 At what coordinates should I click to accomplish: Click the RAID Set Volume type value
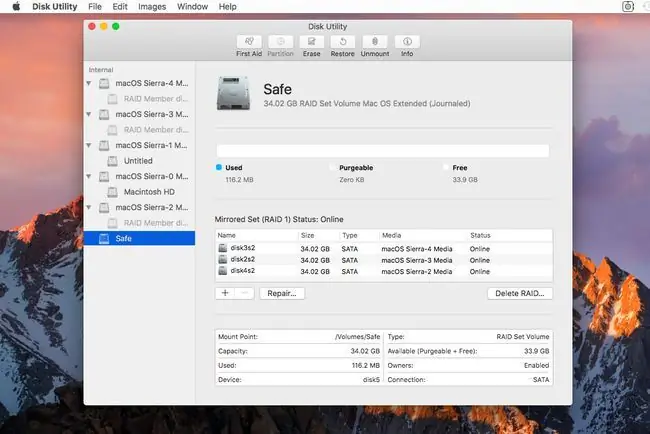pyautogui.click(x=523, y=337)
